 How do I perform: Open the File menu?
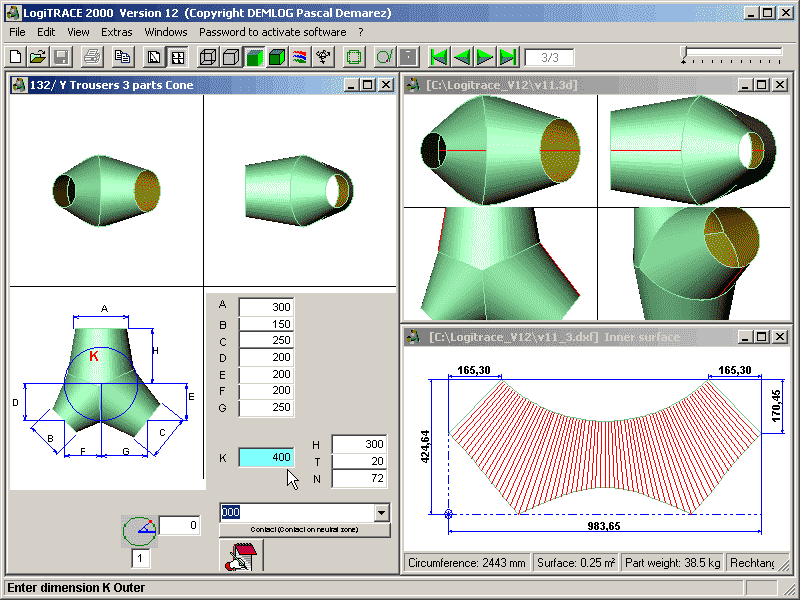click(17, 32)
